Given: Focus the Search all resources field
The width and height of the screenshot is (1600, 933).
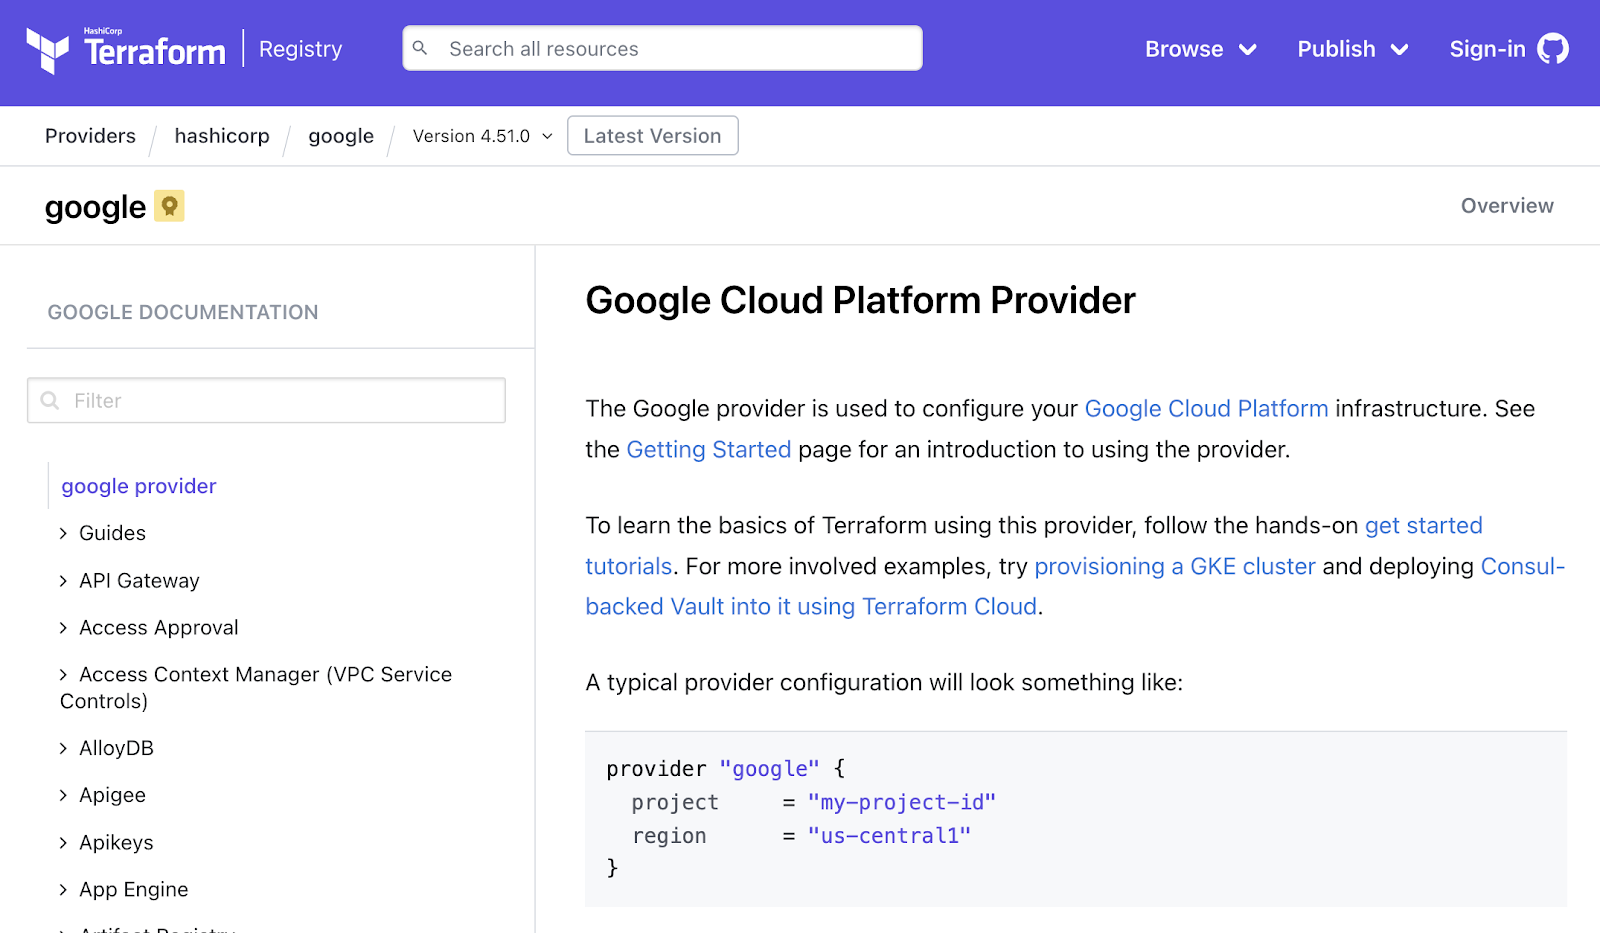Looking at the screenshot, I should coord(662,48).
